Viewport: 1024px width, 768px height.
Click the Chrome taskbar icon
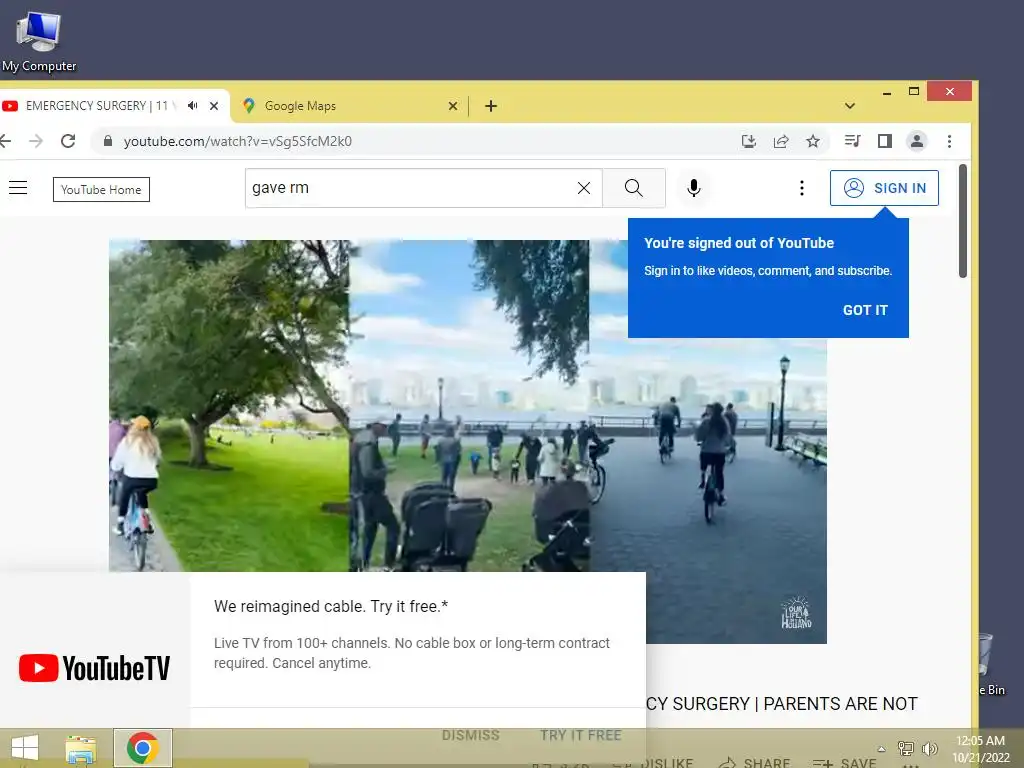pyautogui.click(x=142, y=748)
